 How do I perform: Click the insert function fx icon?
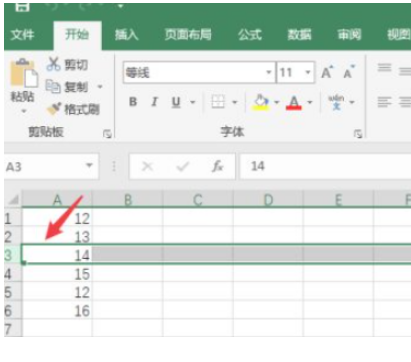(217, 166)
